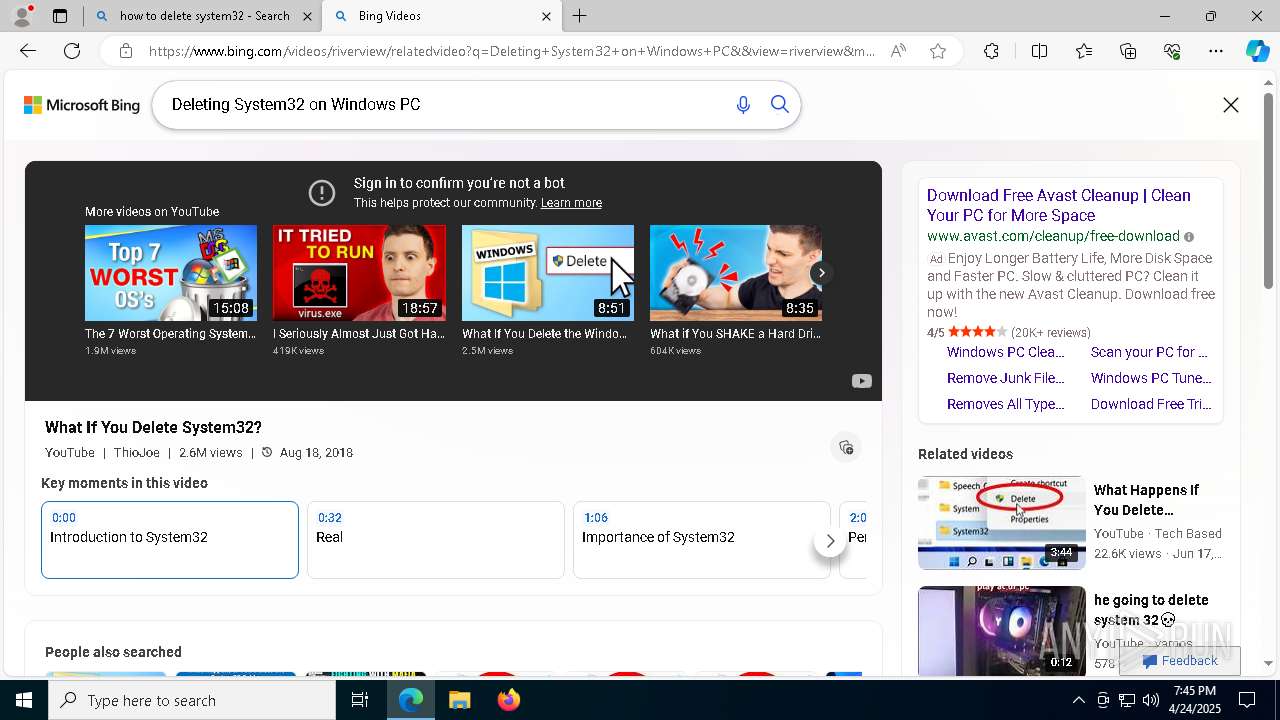Open the Favorites list
The width and height of the screenshot is (1280, 720).
pos(1084,51)
